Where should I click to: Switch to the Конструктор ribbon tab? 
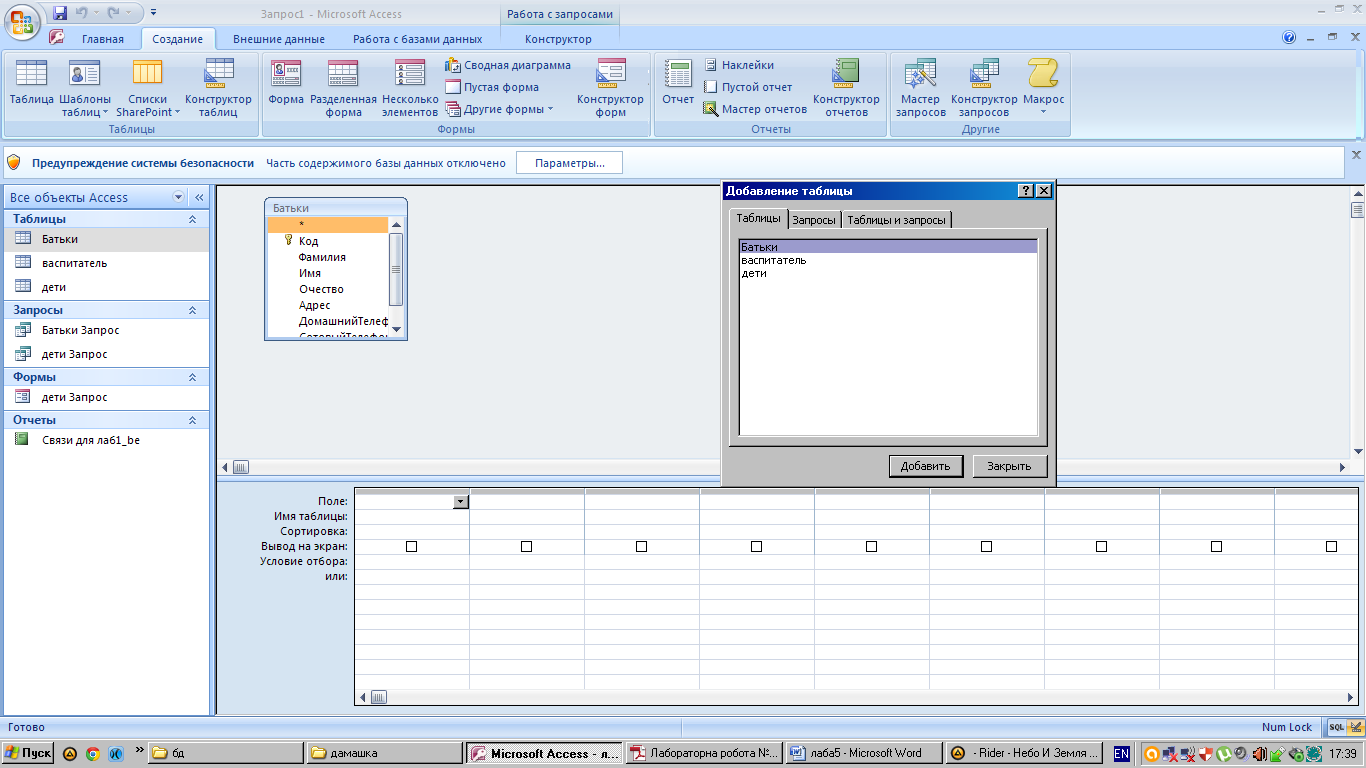[558, 39]
